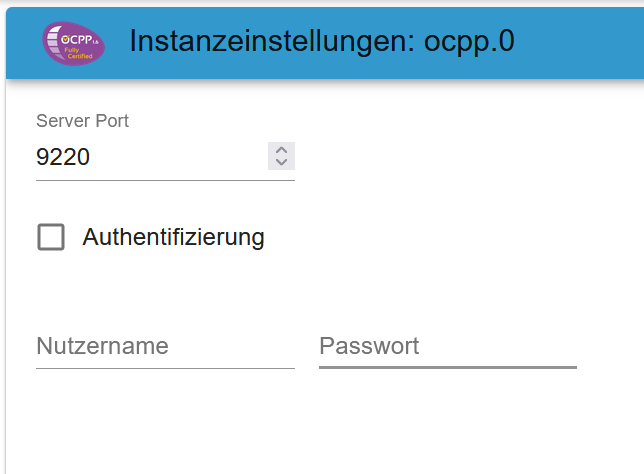Click the white OCPP lettering in the badge
Screen dimensions: 644x474
pos(76,39)
